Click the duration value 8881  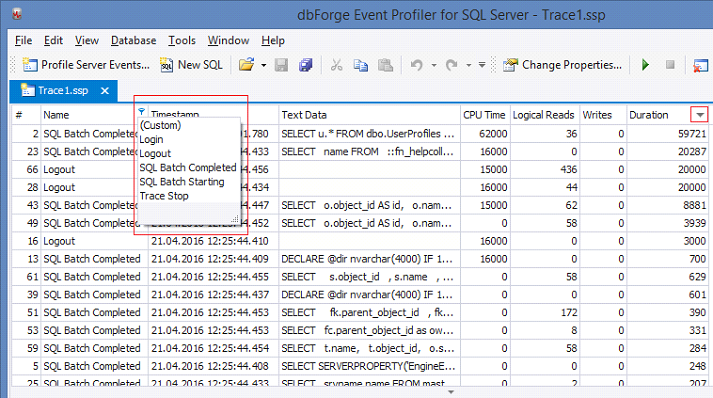coord(694,205)
